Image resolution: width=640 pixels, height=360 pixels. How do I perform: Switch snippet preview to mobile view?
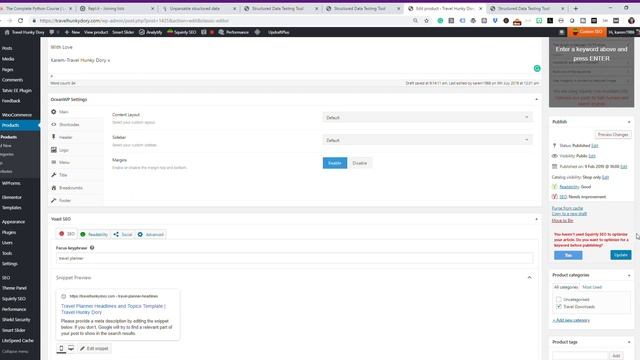coord(61,348)
